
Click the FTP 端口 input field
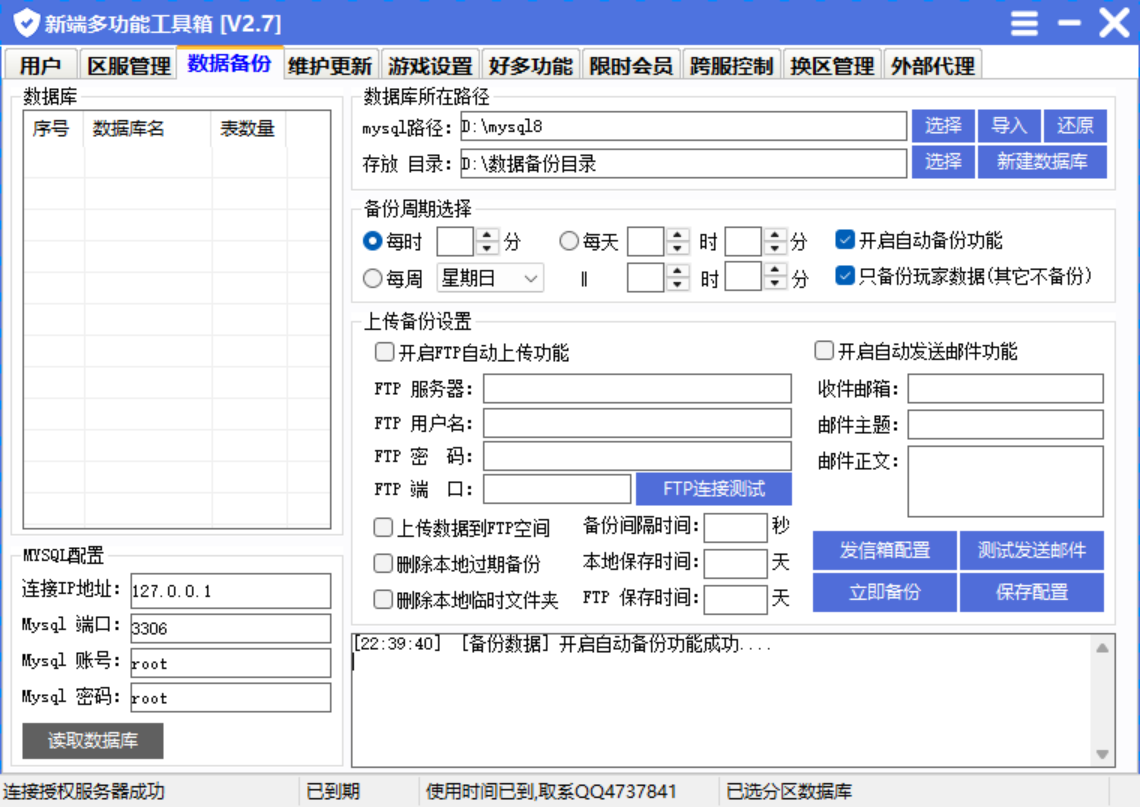click(x=557, y=489)
